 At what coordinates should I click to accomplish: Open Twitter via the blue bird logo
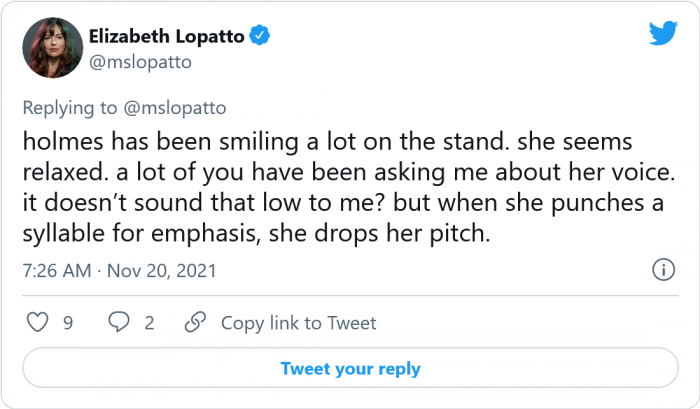click(x=662, y=33)
